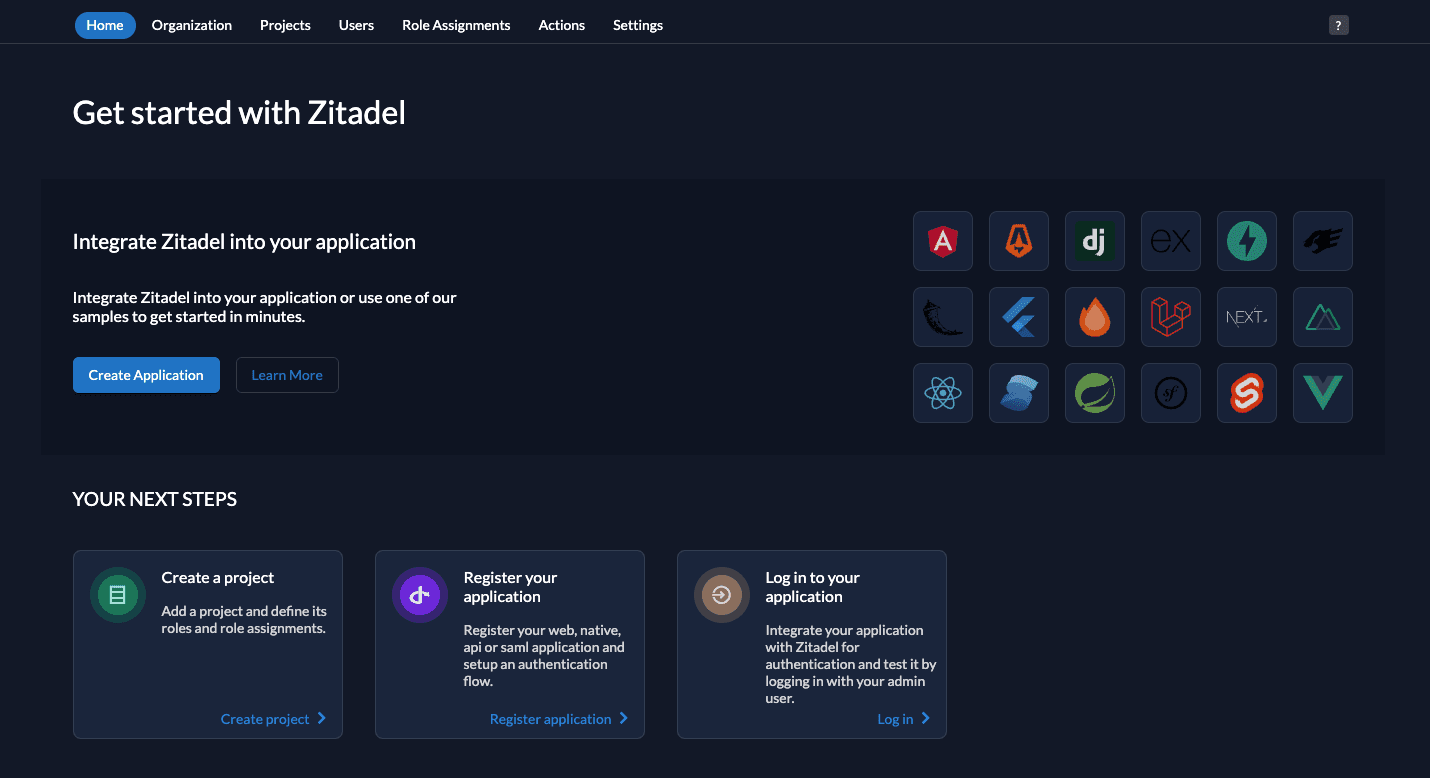
Task: Choose the Django framework icon
Action: 1094,241
